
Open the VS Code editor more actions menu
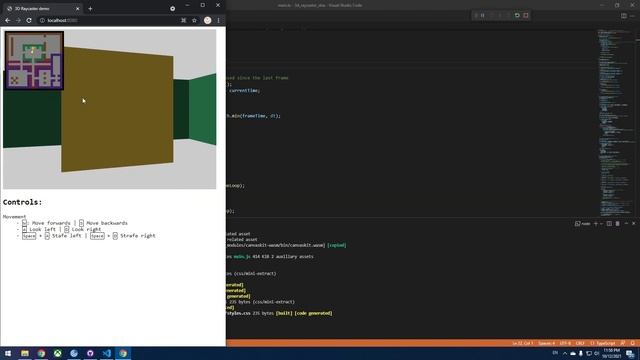(632, 16)
